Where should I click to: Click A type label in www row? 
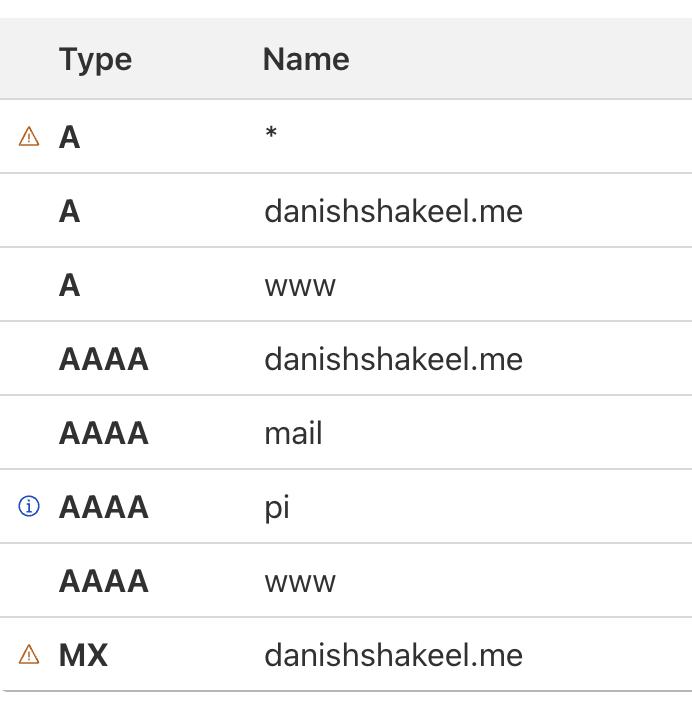pos(69,285)
